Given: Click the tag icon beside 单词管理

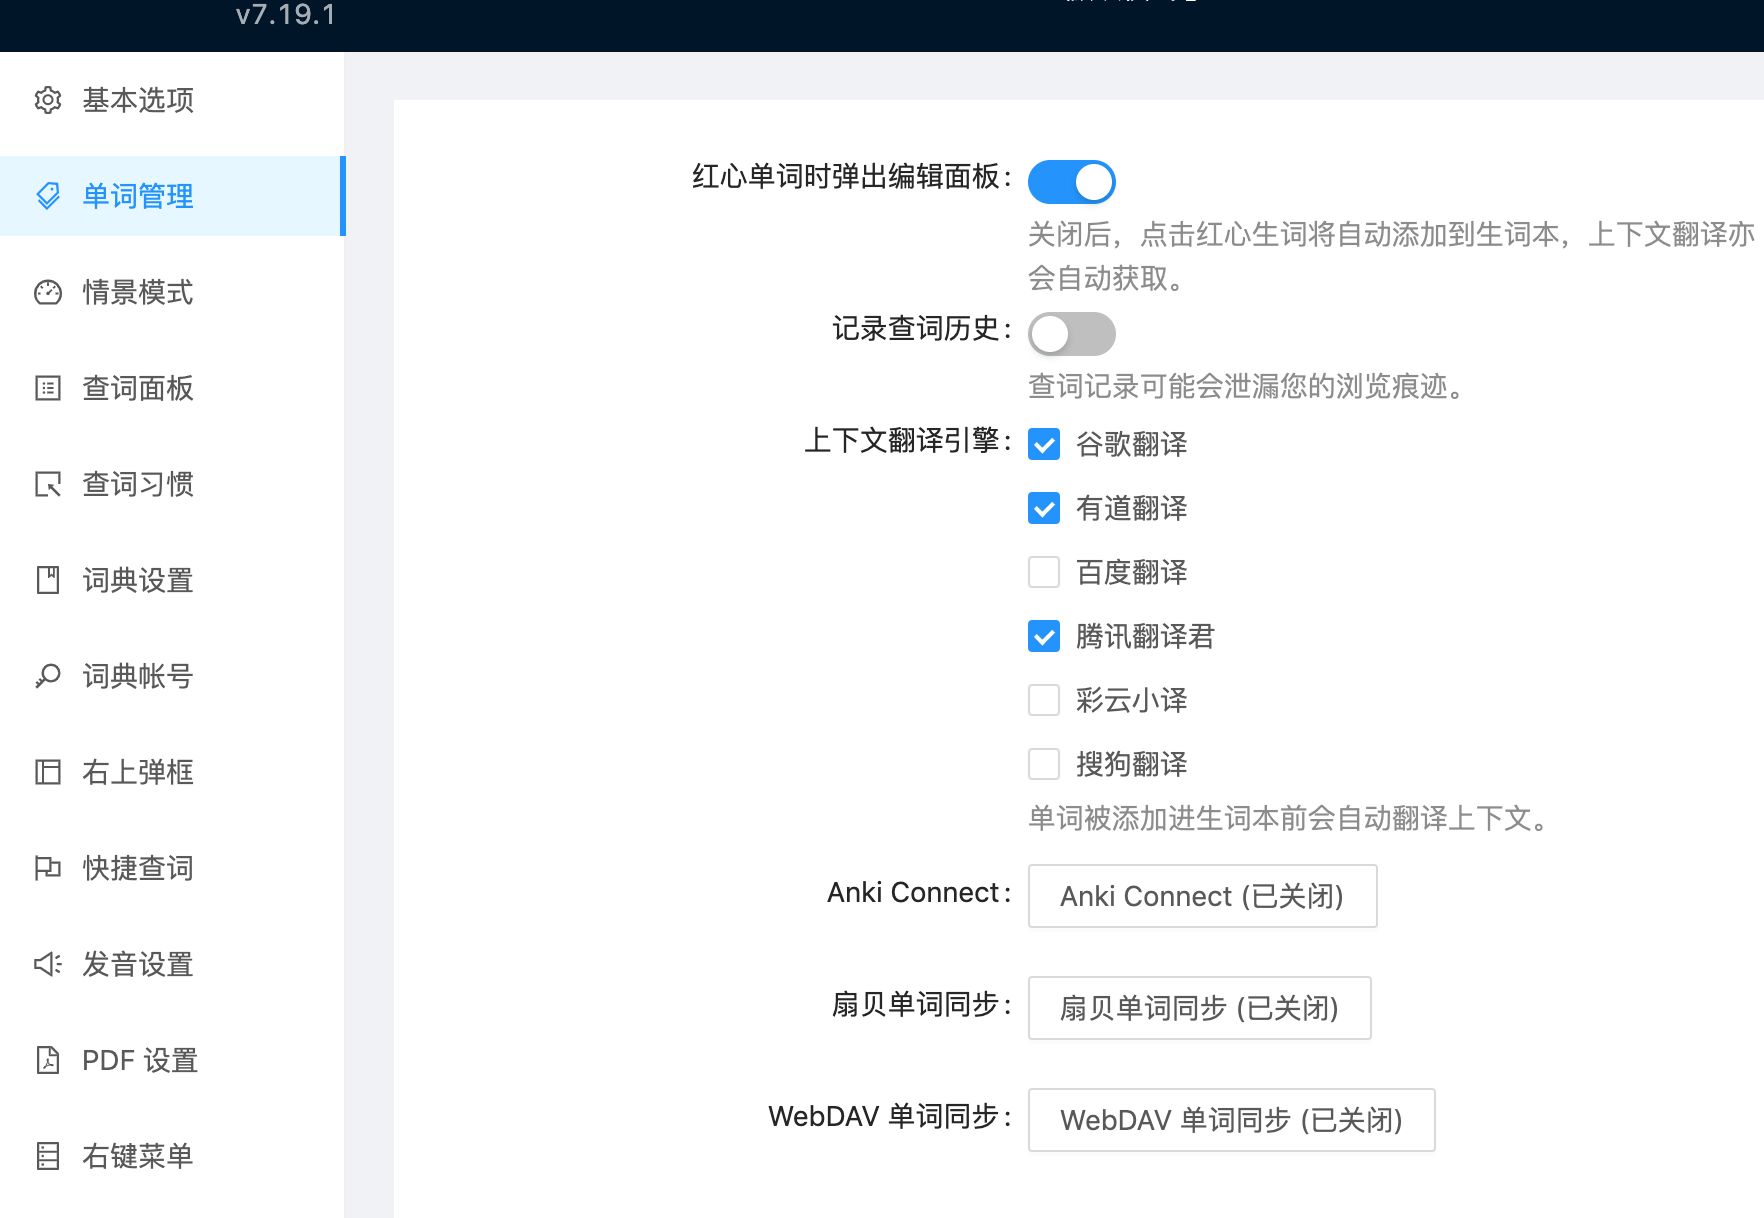Looking at the screenshot, I should click(48, 196).
